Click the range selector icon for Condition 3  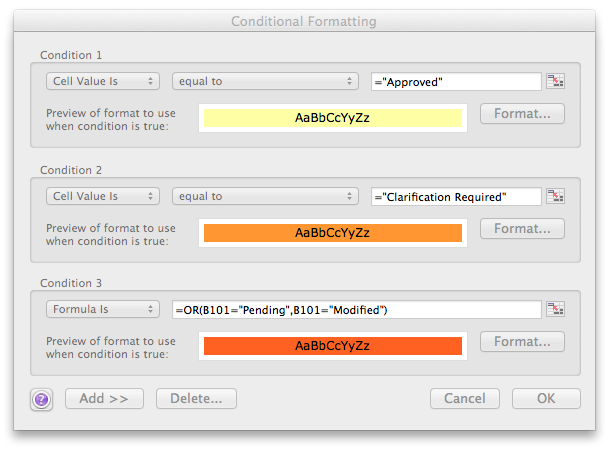[x=555, y=309]
